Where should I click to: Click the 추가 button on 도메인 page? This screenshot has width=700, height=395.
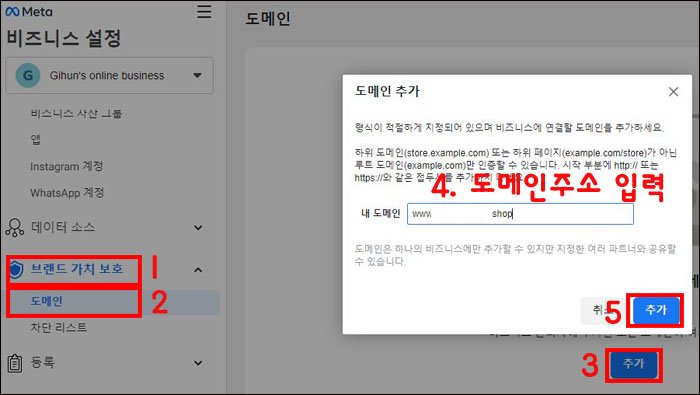click(x=634, y=364)
